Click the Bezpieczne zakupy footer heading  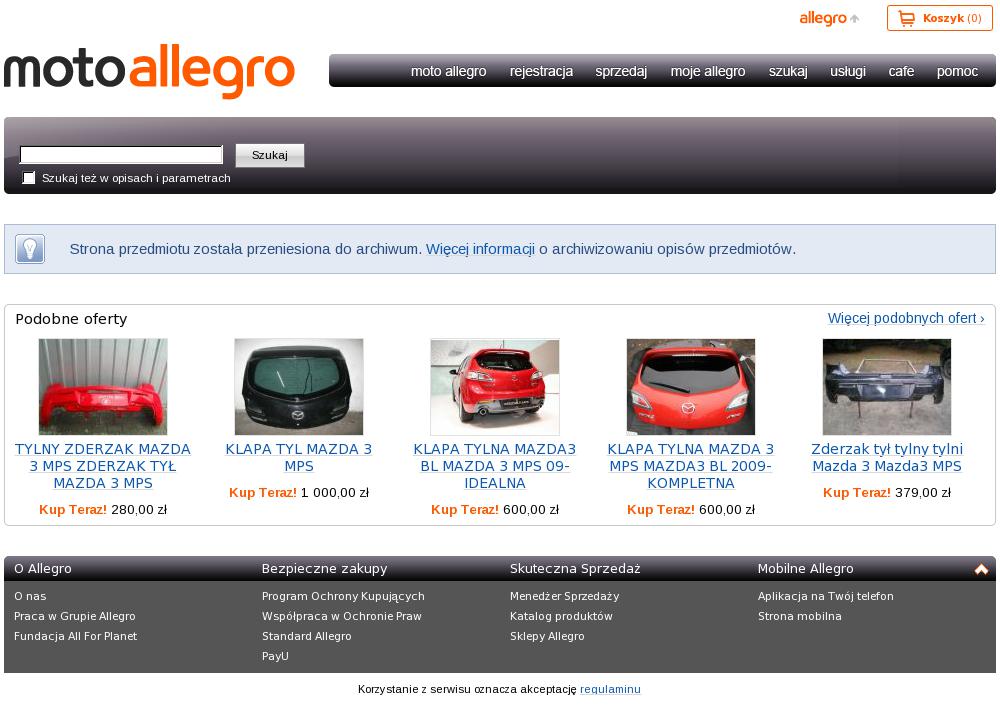[325, 569]
